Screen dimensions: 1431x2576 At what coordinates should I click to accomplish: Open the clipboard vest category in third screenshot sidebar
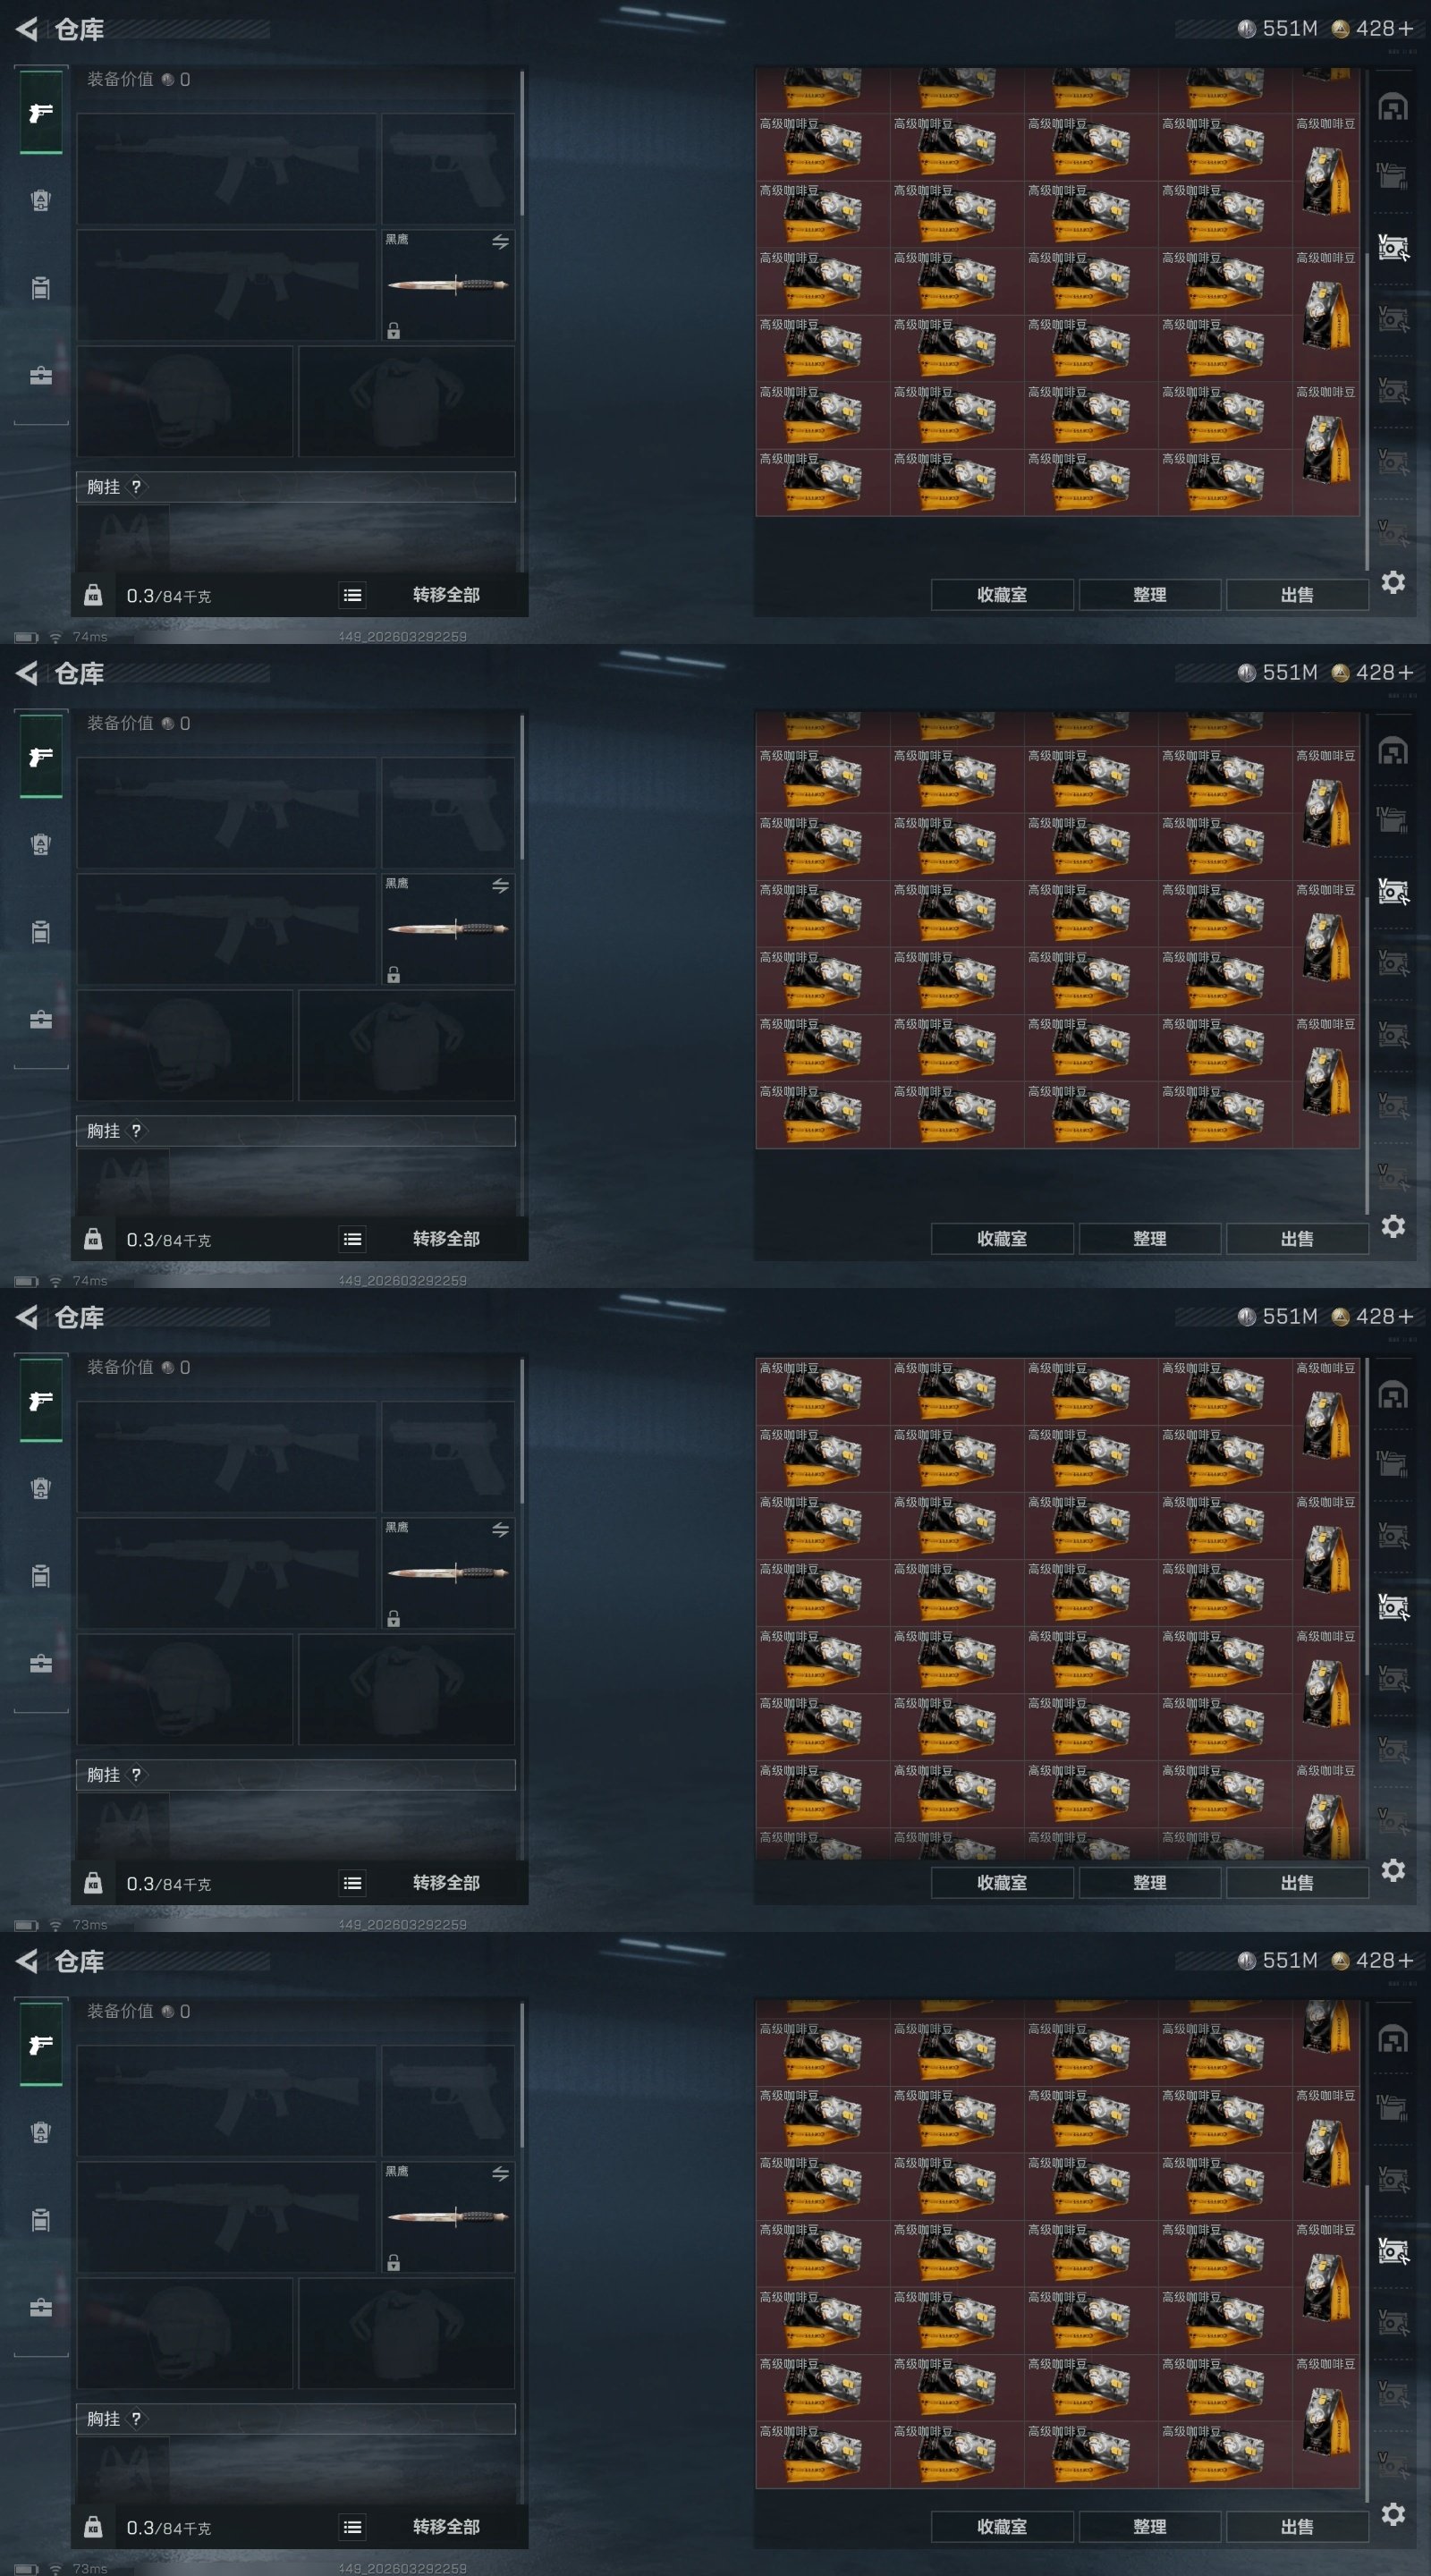41,1576
